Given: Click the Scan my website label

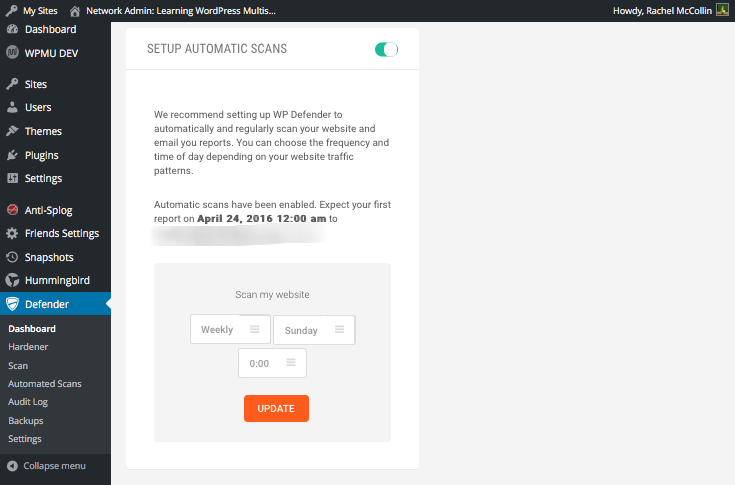Looking at the screenshot, I should point(272,294).
